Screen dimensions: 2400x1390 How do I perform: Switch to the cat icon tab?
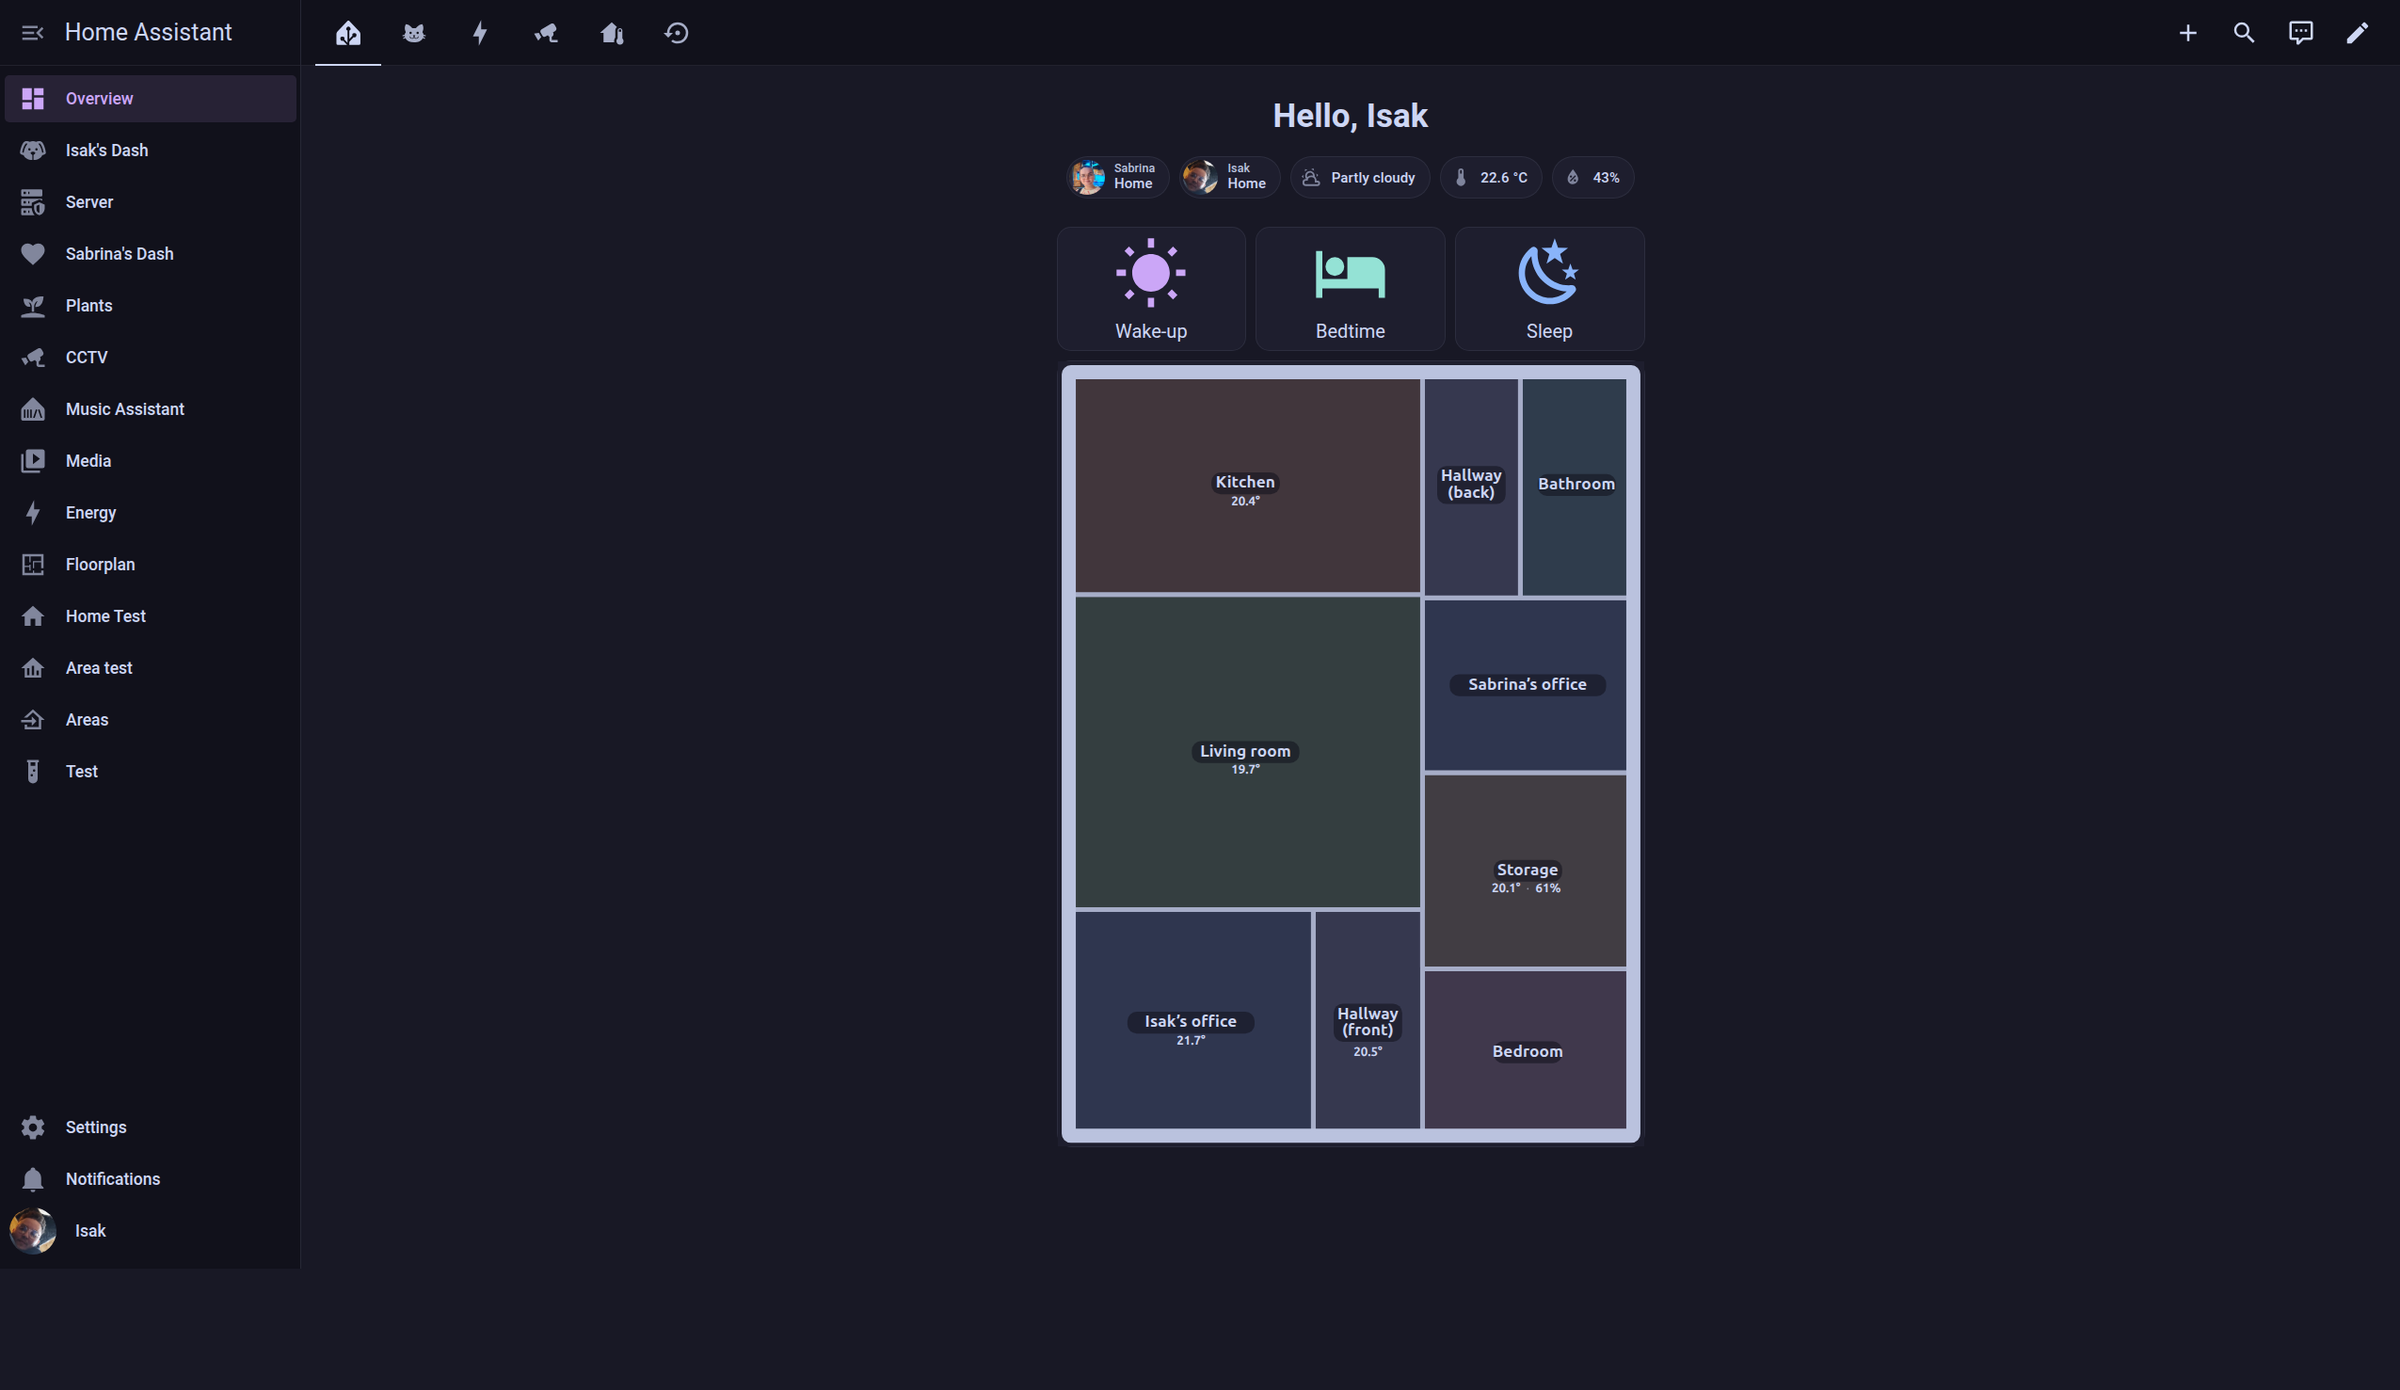point(414,33)
